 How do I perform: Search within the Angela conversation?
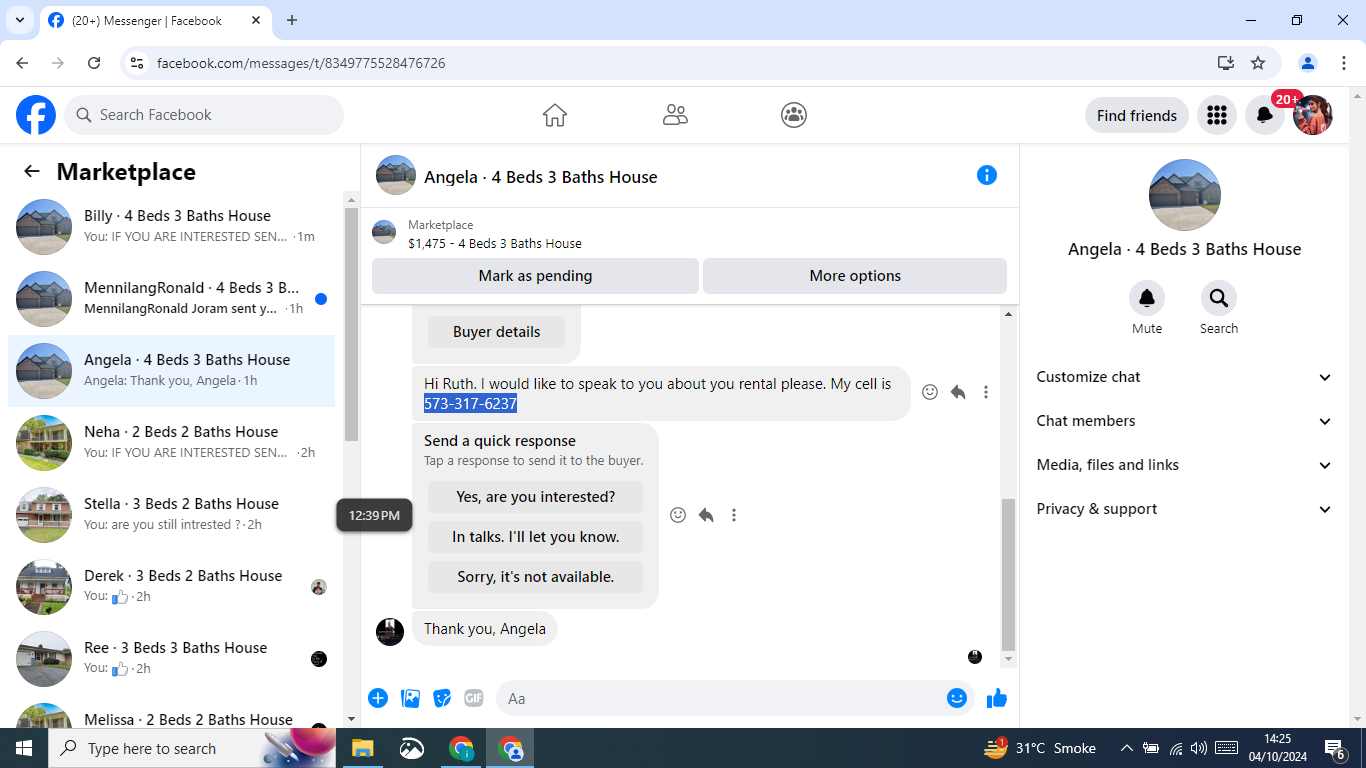1219,298
